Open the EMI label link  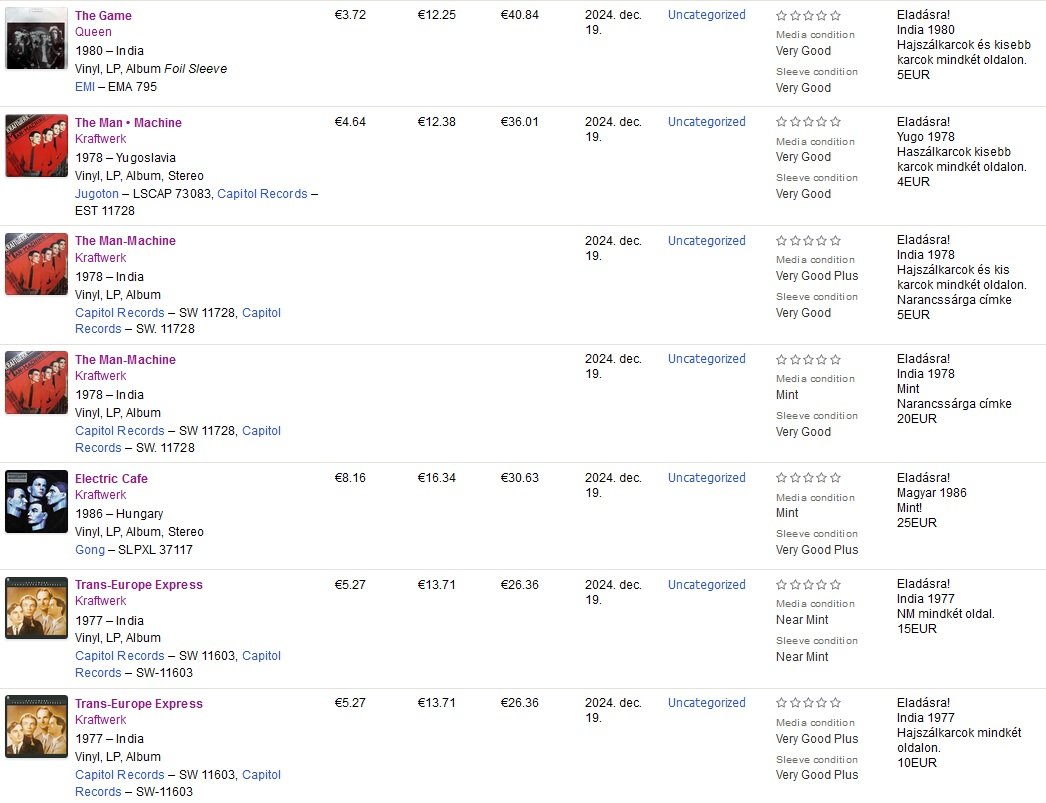85,87
